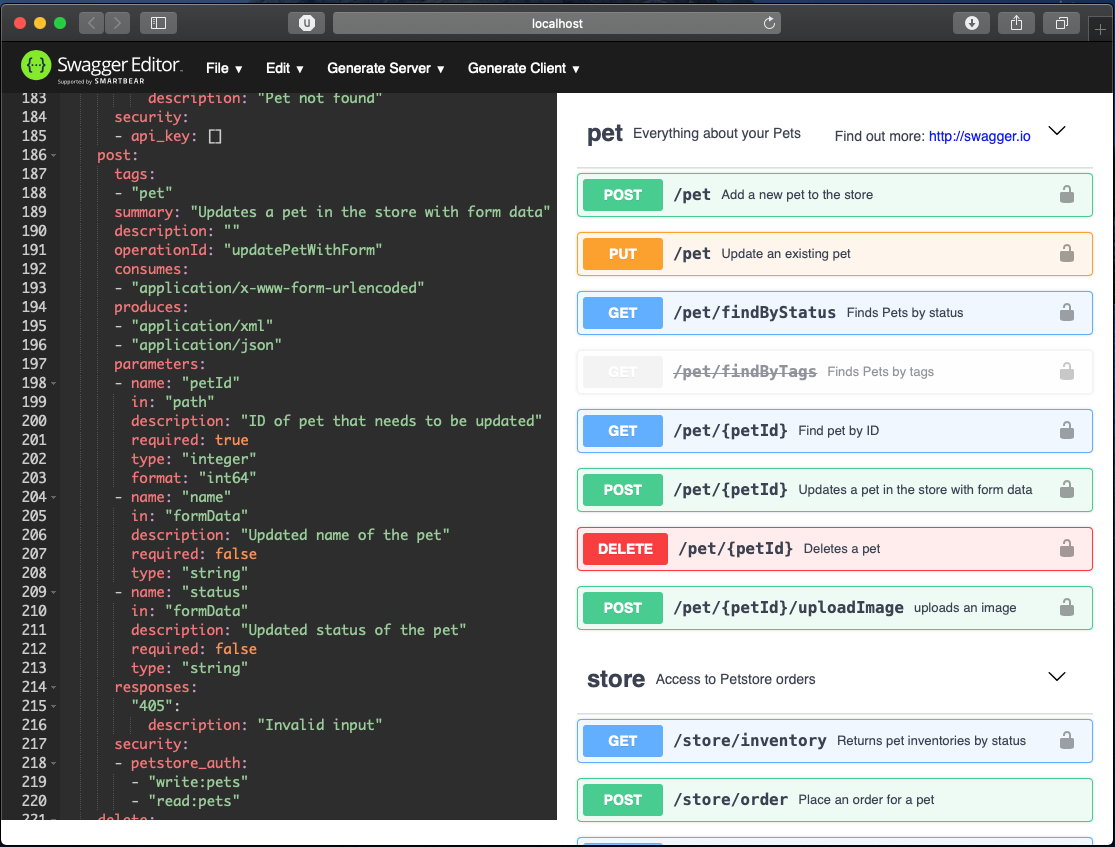Click the localhost address bar field
Screen dimensions: 1115x847
[556, 22]
